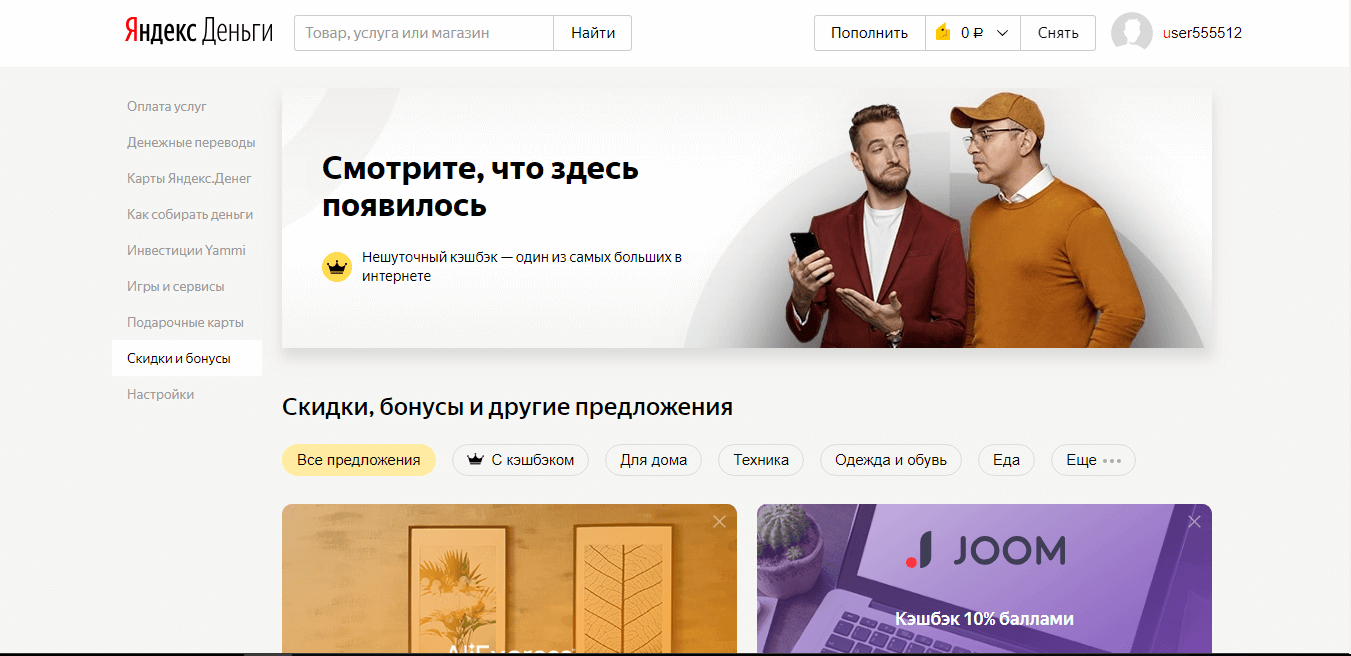This screenshot has width=1351, height=656.
Task: Click the Пополнить button
Action: (869, 33)
